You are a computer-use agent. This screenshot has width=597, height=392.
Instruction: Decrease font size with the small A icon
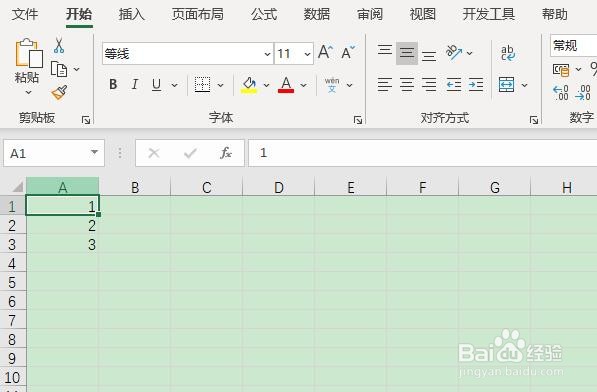pyautogui.click(x=348, y=53)
